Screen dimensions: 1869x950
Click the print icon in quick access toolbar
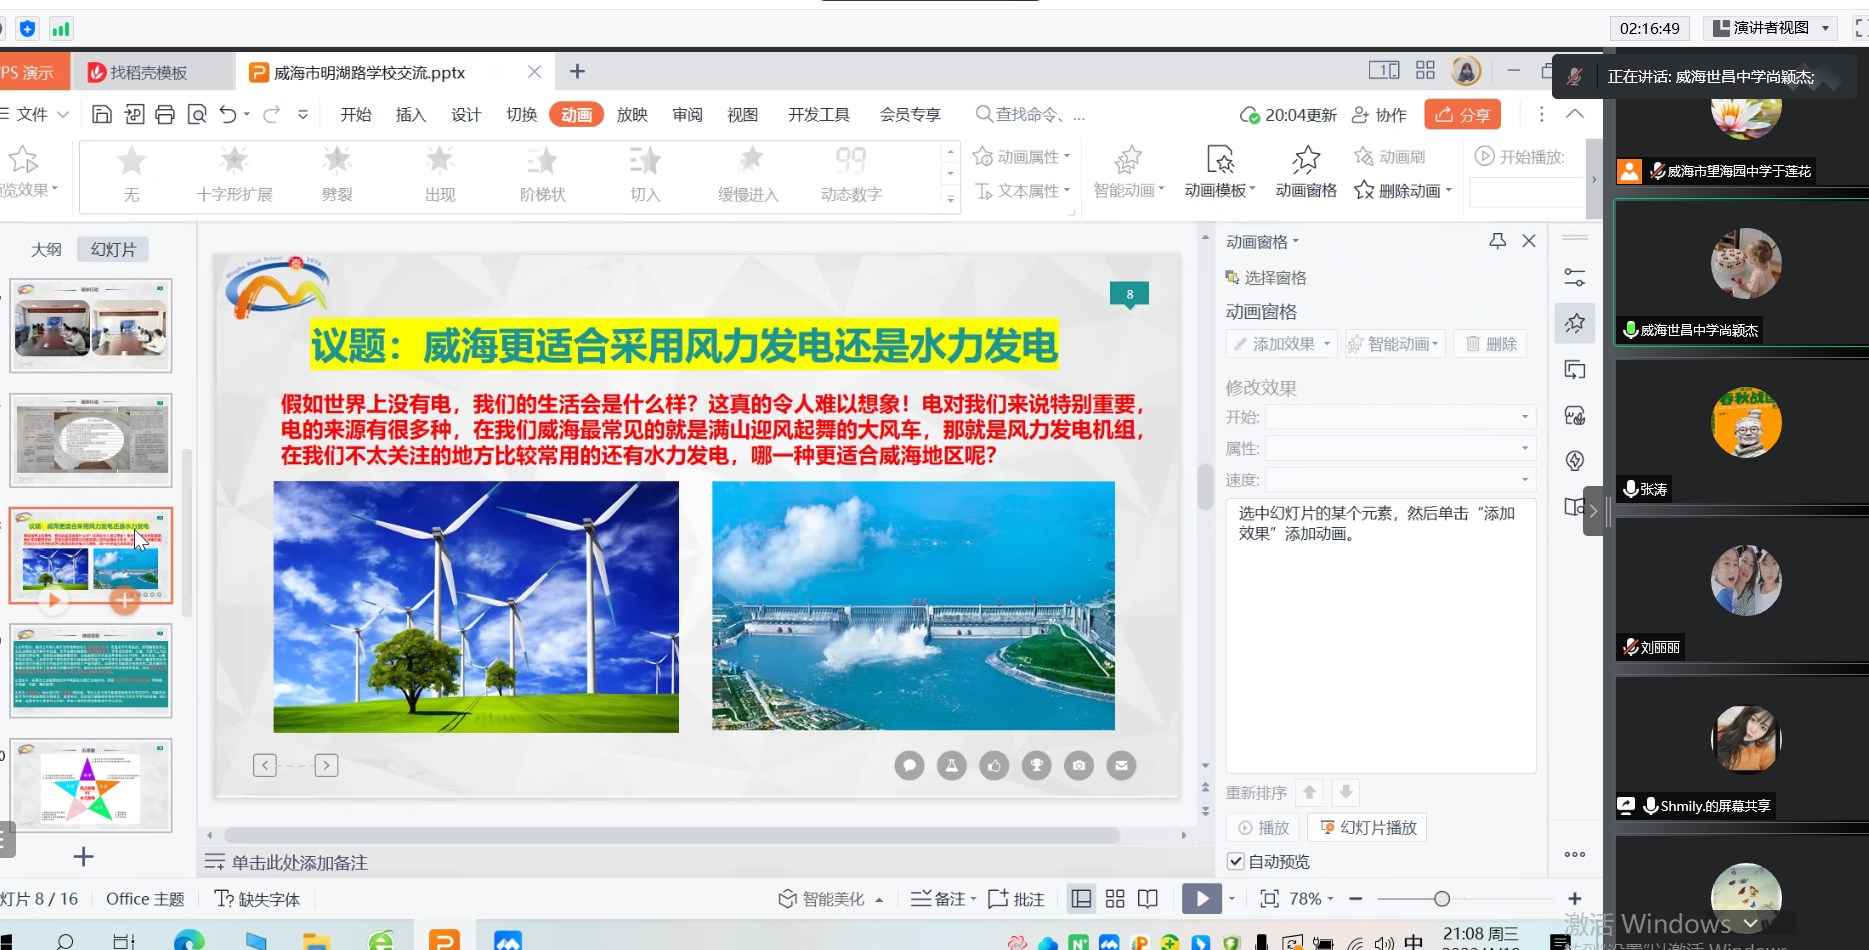click(165, 114)
